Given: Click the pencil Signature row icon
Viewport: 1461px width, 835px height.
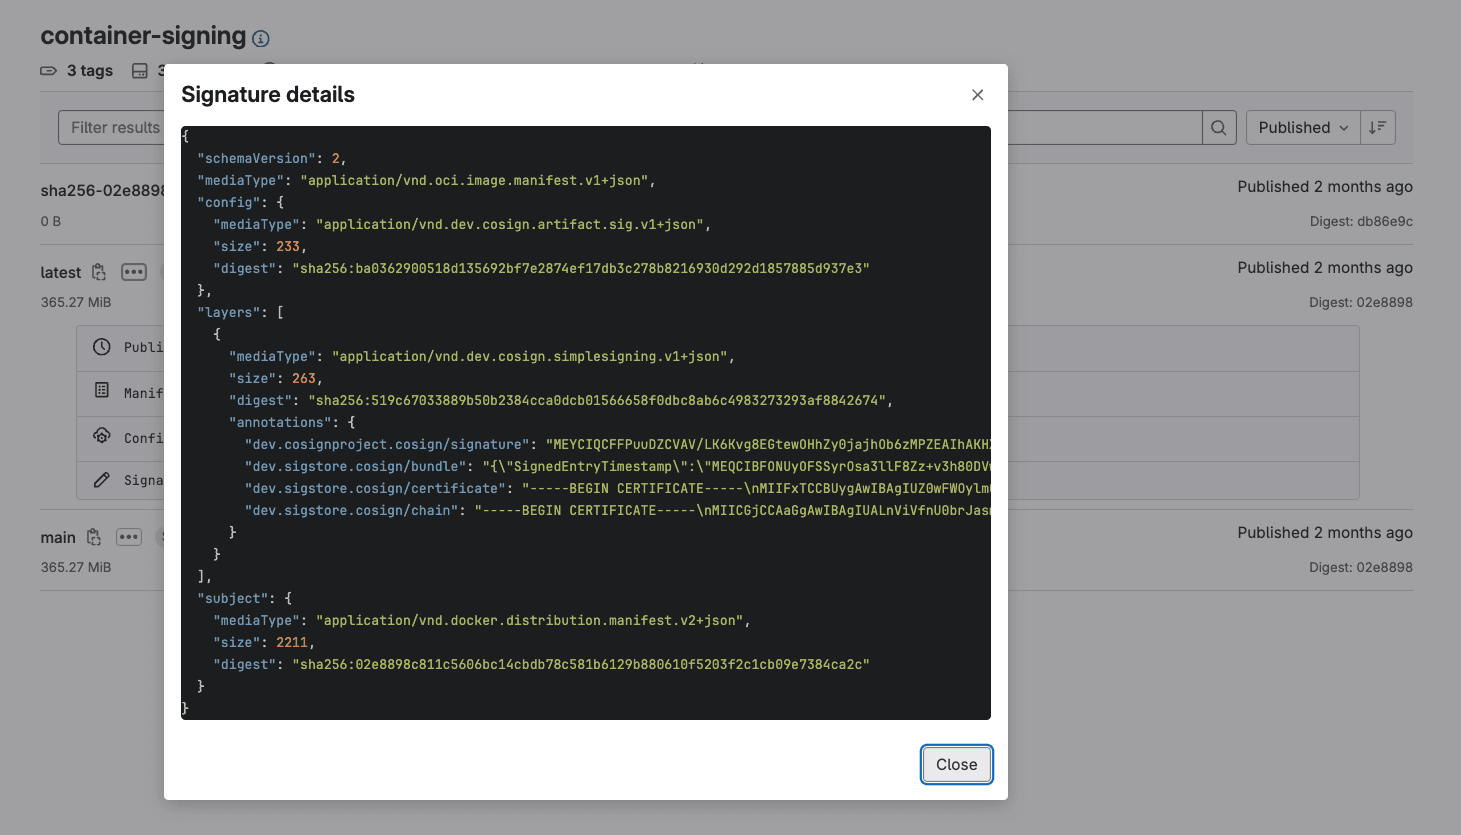Looking at the screenshot, I should tap(102, 480).
